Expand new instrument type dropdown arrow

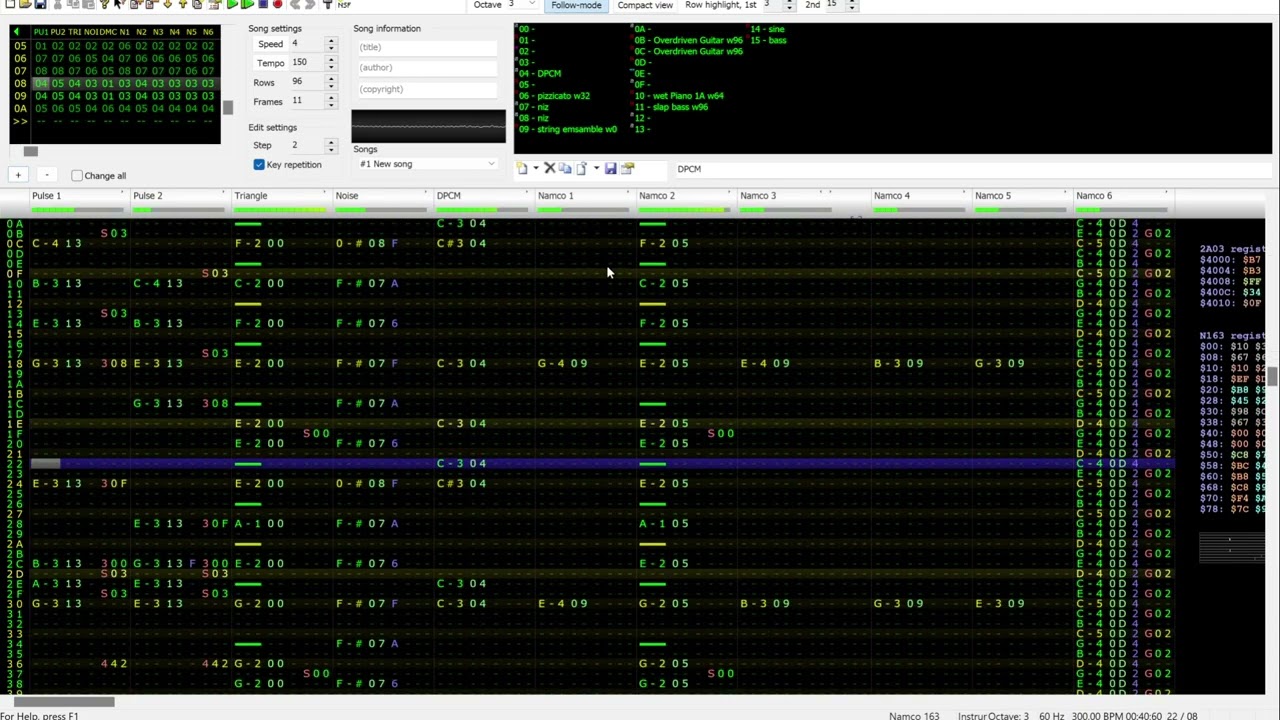[535, 168]
